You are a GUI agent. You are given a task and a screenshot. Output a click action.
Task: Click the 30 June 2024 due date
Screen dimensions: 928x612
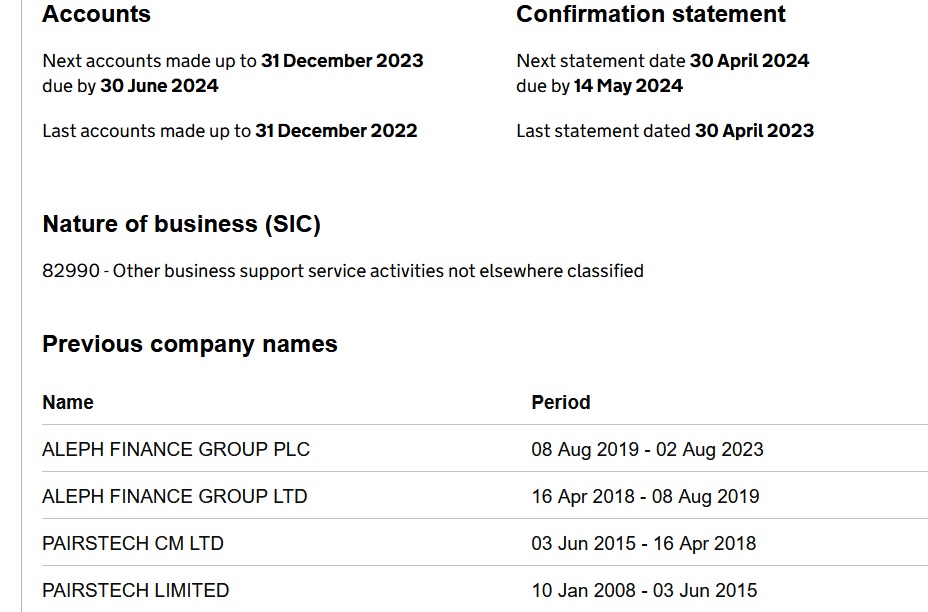[159, 86]
